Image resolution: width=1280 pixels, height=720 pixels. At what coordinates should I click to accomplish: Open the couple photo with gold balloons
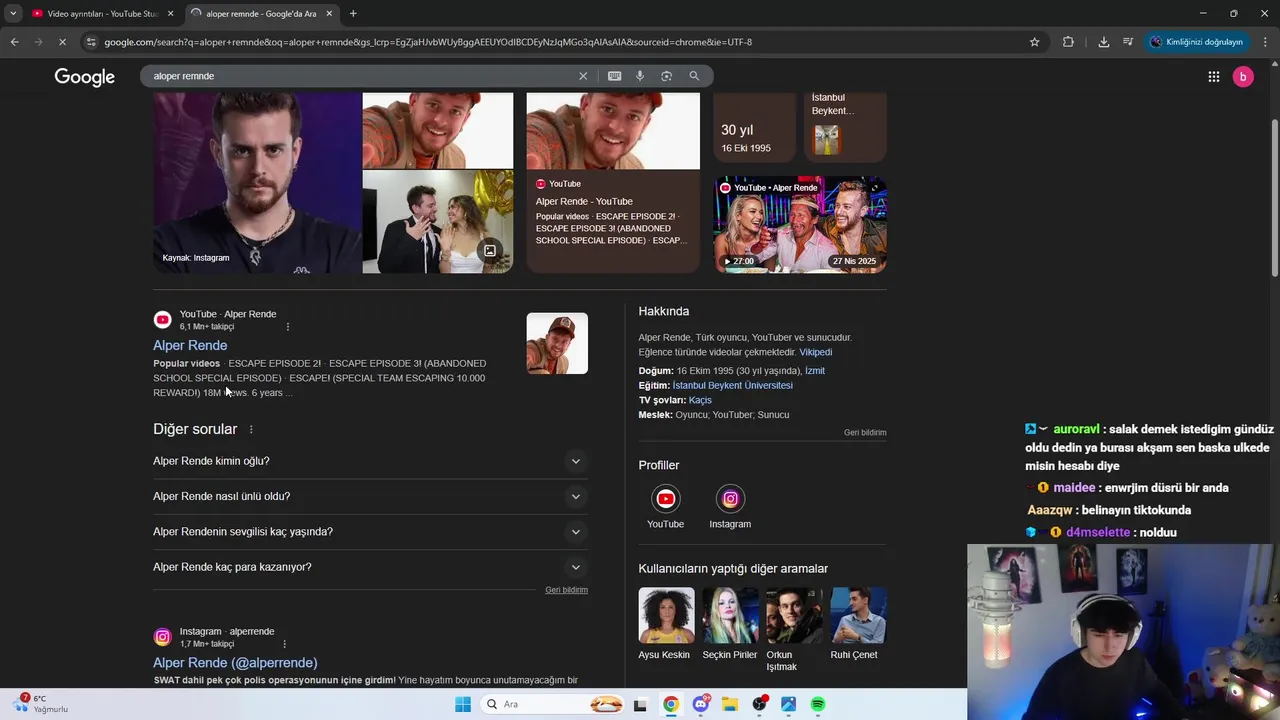[x=437, y=222]
